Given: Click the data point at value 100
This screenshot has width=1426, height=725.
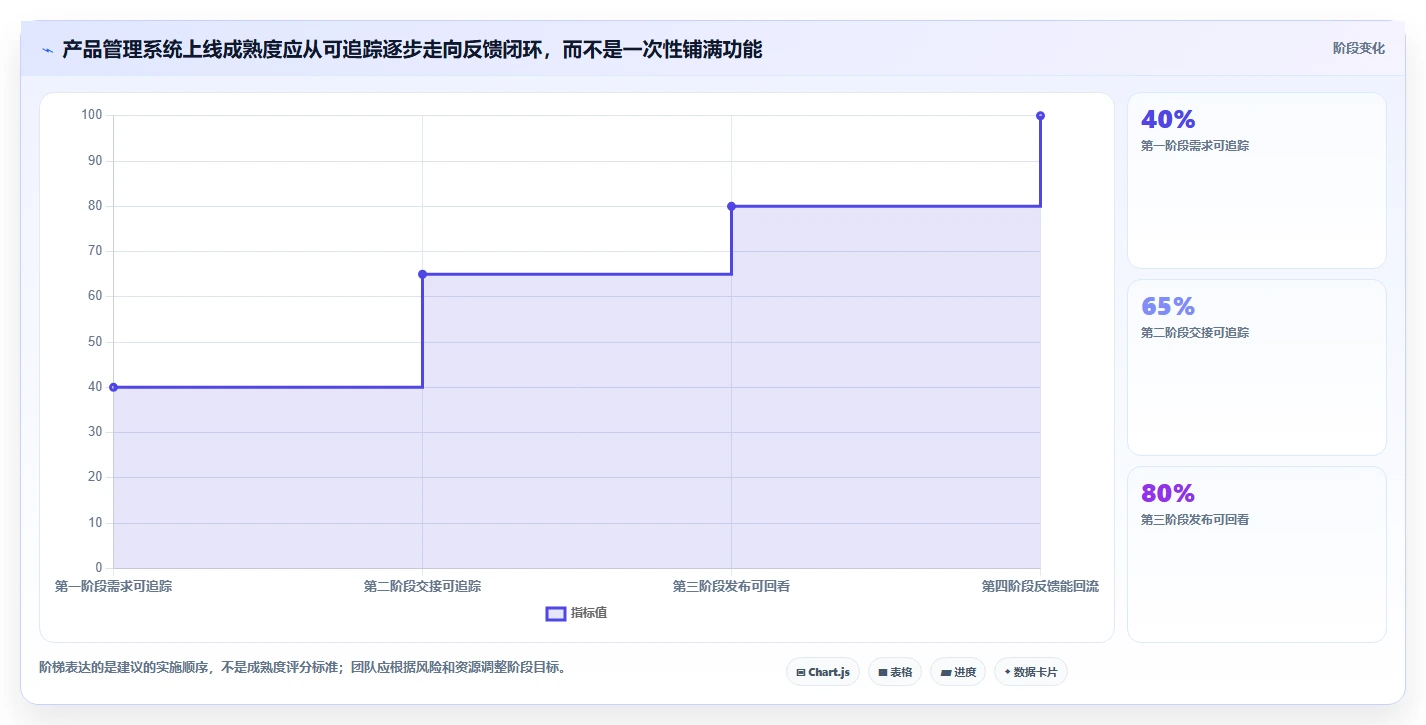Looking at the screenshot, I should click(x=1040, y=116).
